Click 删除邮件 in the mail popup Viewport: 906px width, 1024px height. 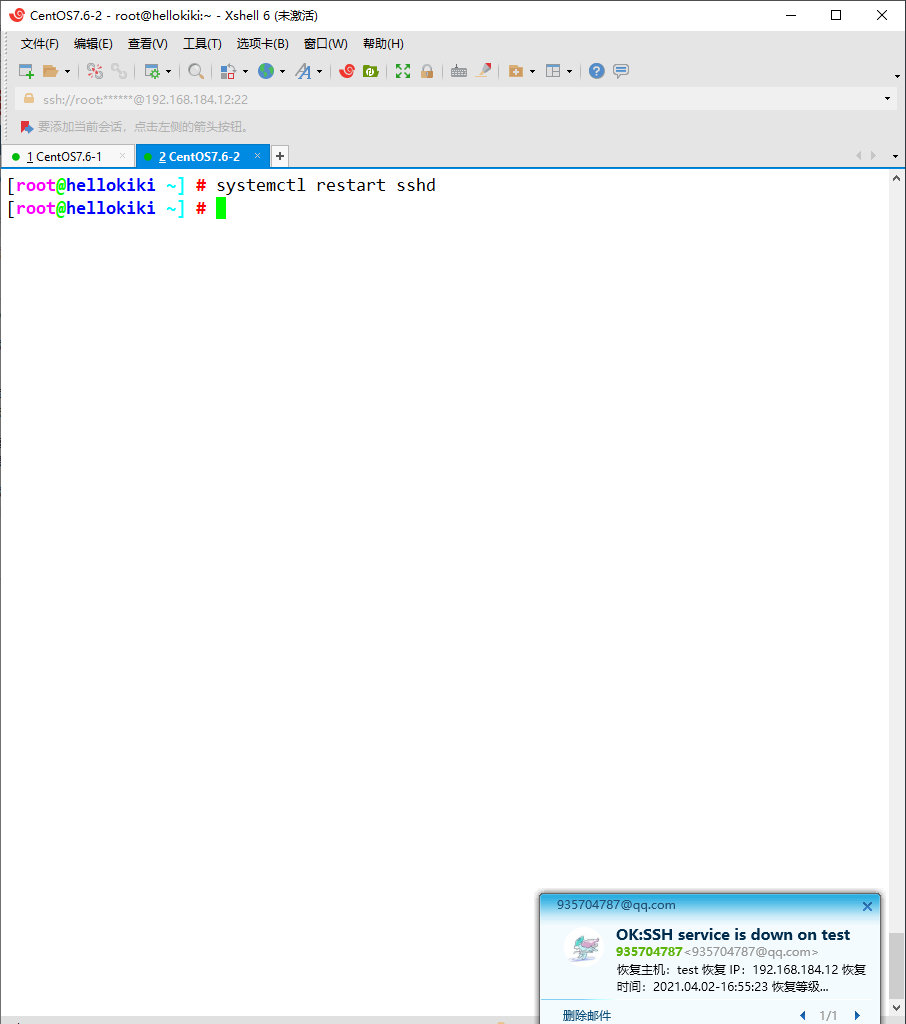coord(587,1016)
